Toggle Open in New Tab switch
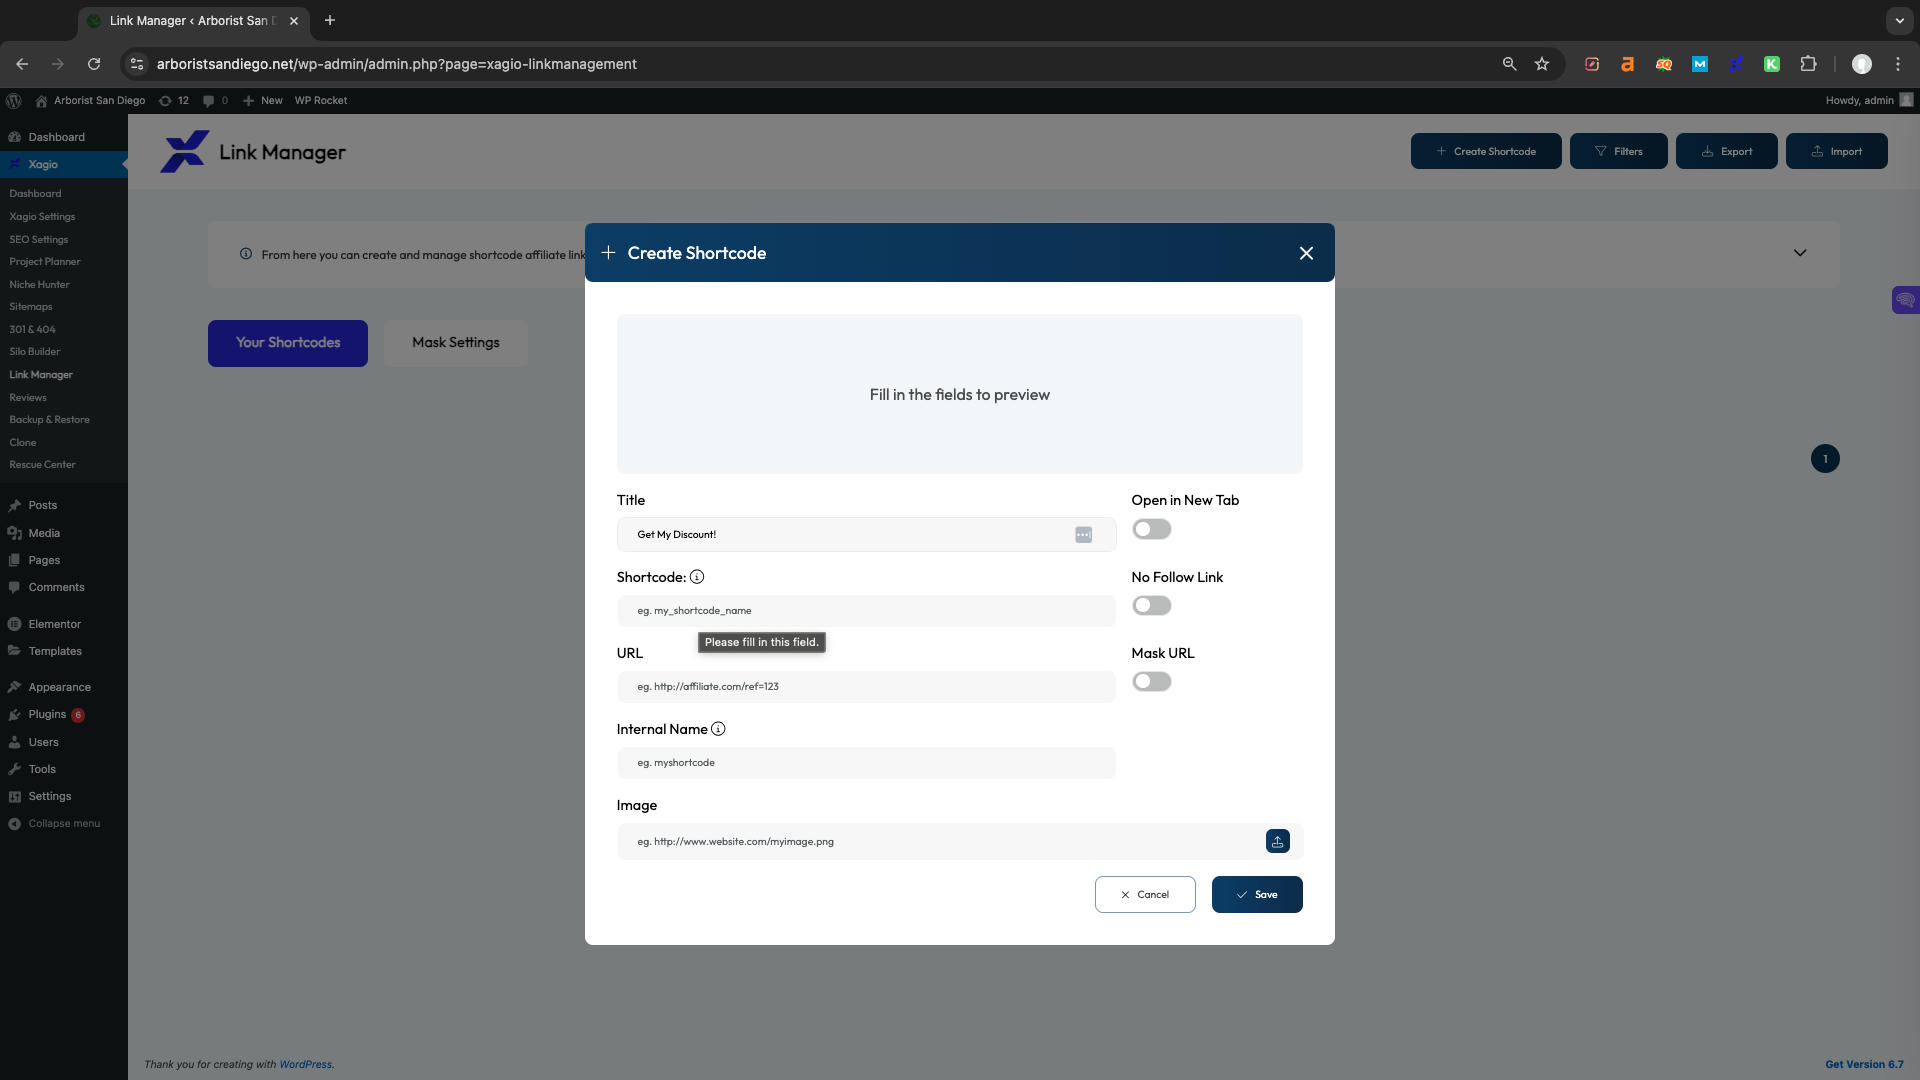This screenshot has height=1080, width=1920. (x=1151, y=529)
